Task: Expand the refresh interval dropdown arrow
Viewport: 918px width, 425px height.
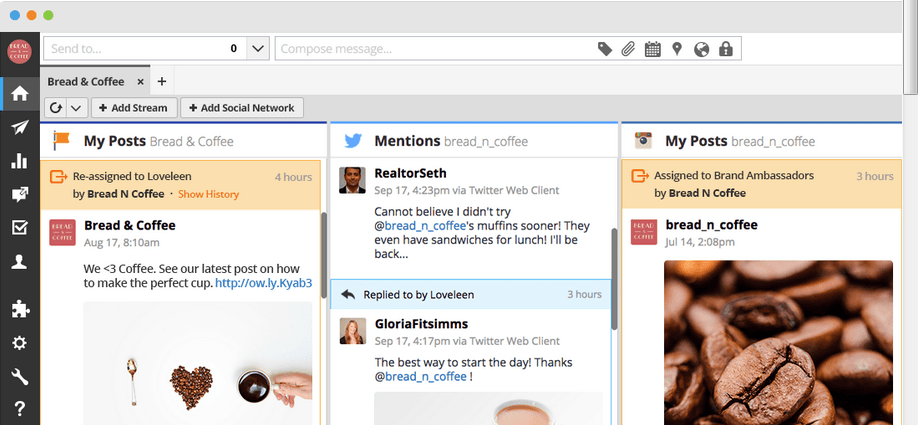Action: pyautogui.click(x=77, y=108)
